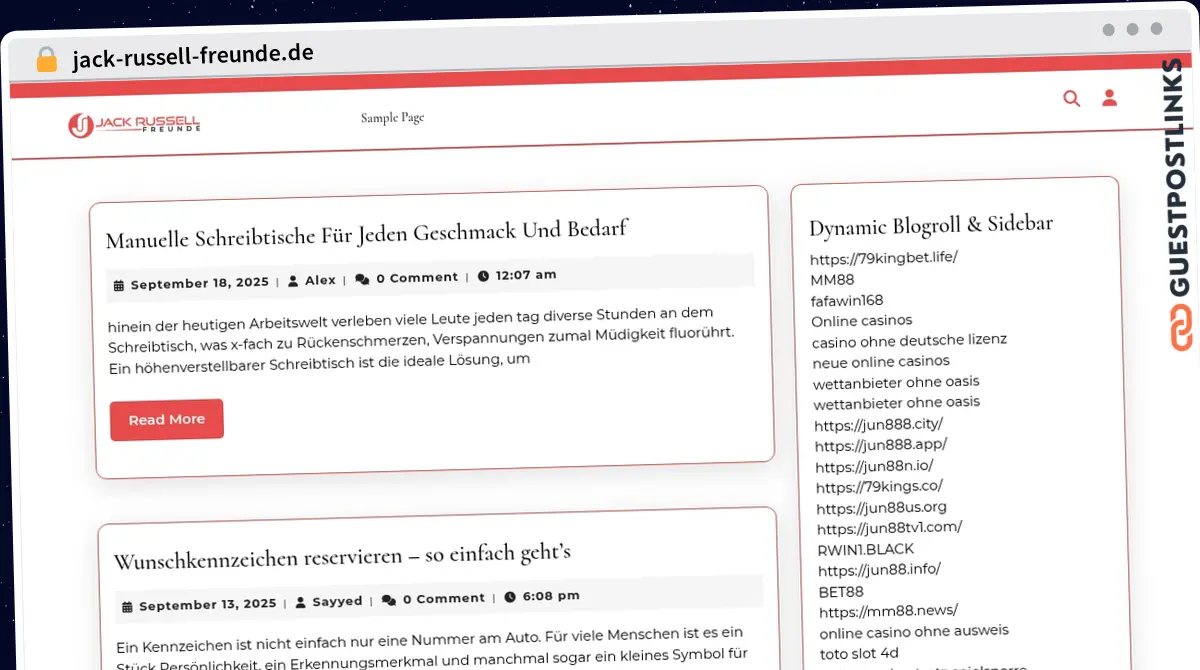Click calendar icon beside September 13, 2025

point(127,606)
